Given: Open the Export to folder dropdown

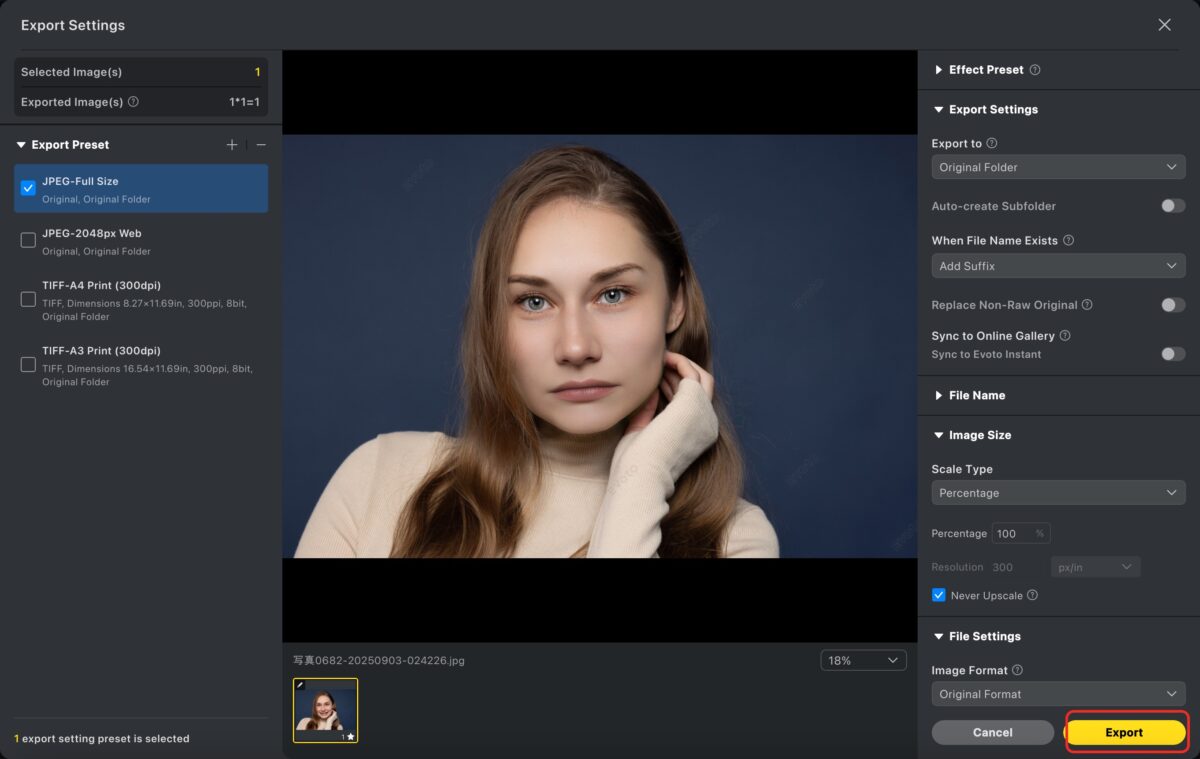Looking at the screenshot, I should (x=1058, y=167).
